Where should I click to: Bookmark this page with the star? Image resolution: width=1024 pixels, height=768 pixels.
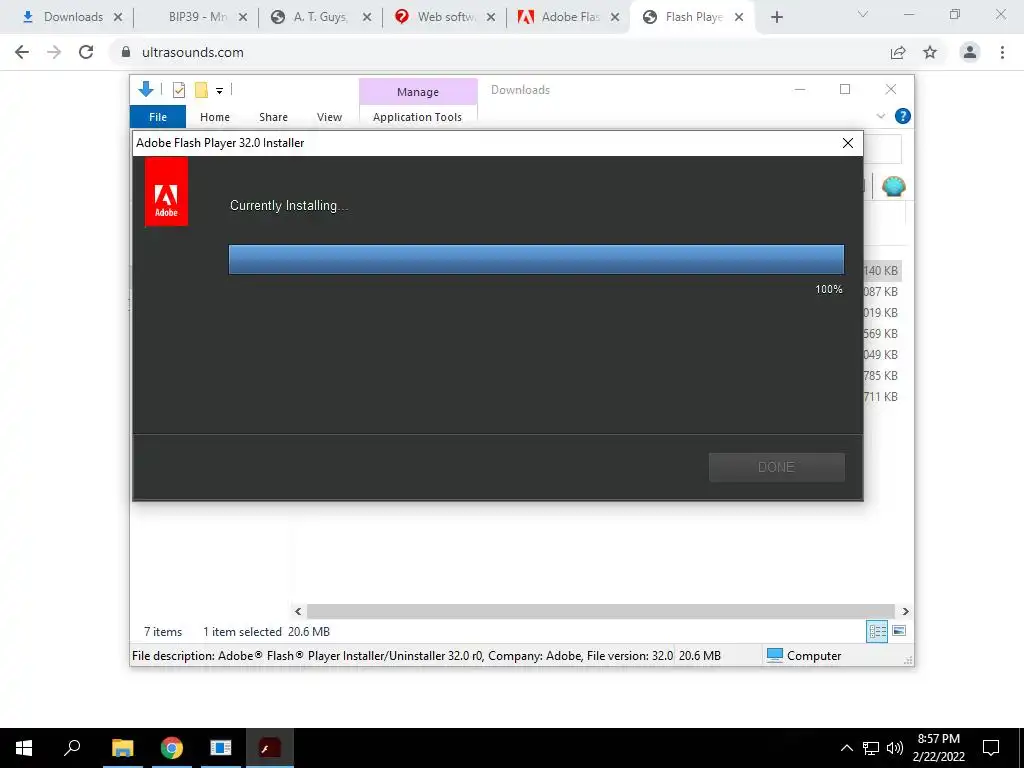click(930, 52)
